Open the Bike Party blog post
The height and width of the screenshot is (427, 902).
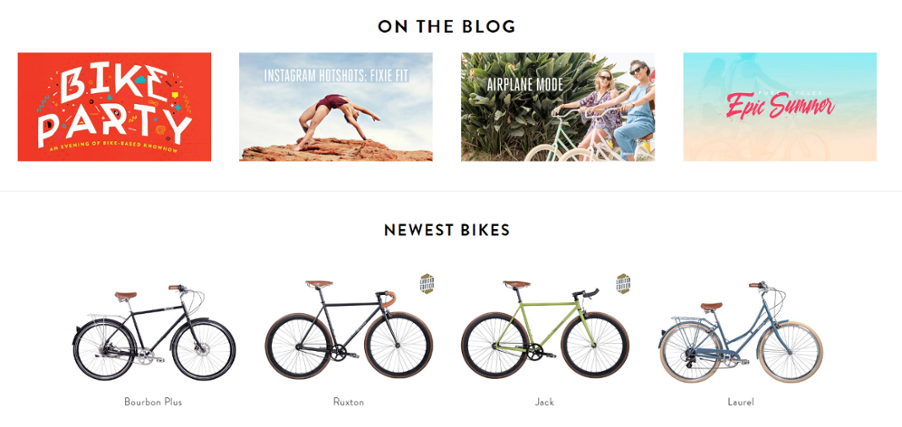coord(114,107)
